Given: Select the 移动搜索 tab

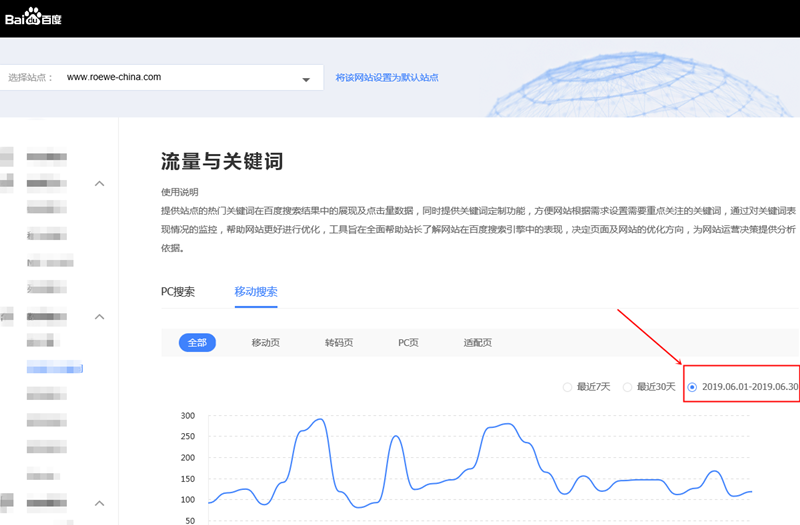Looking at the screenshot, I should (x=256, y=292).
